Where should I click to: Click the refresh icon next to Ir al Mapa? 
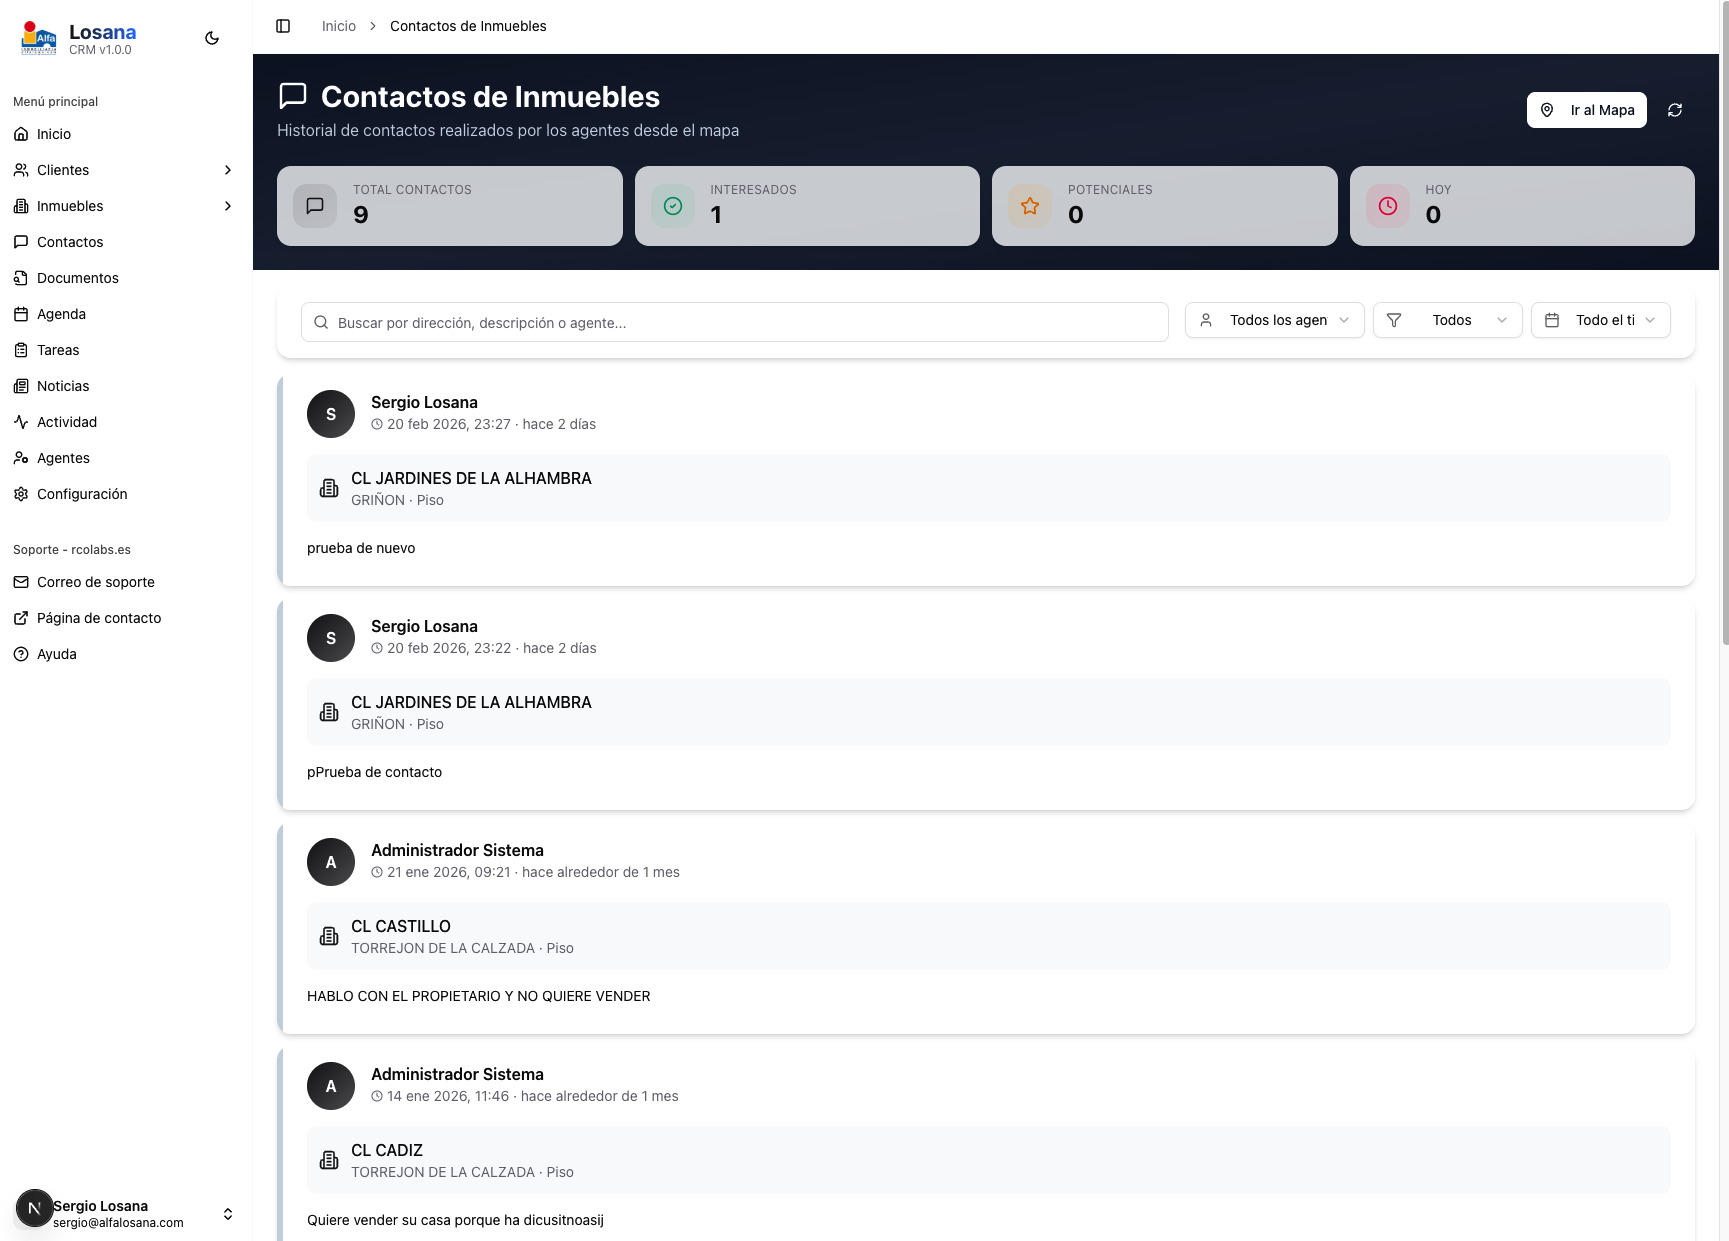click(x=1675, y=110)
